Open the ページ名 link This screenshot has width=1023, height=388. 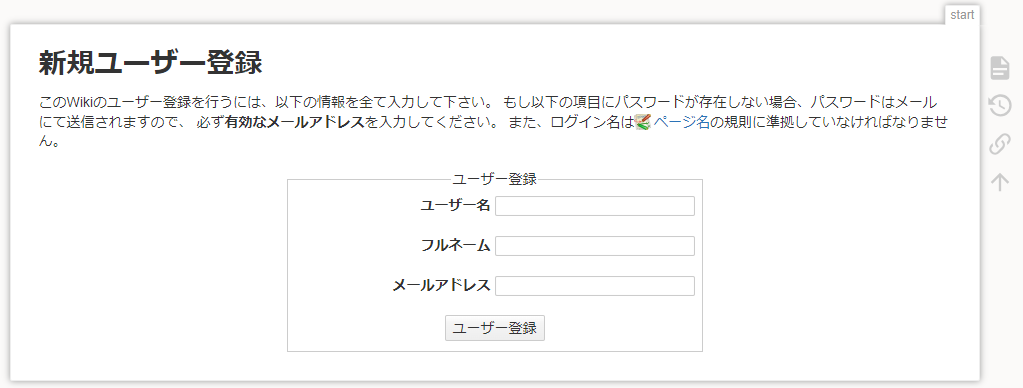click(x=681, y=122)
